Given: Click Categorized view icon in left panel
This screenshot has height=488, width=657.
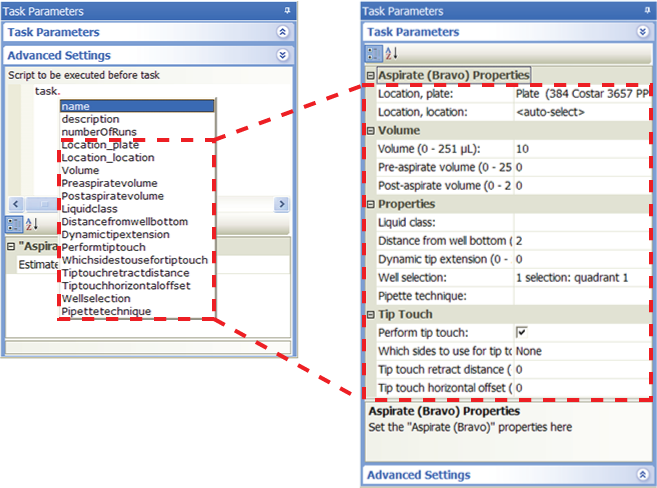Looking at the screenshot, I should click(13, 224).
